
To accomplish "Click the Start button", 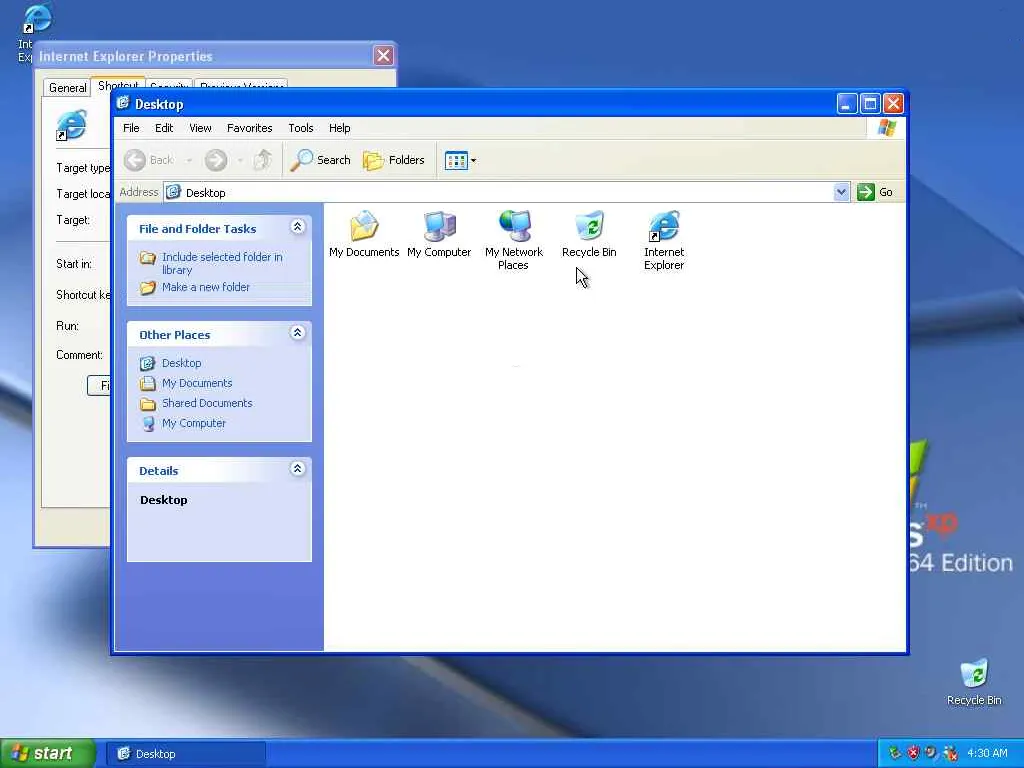I will click(48, 753).
